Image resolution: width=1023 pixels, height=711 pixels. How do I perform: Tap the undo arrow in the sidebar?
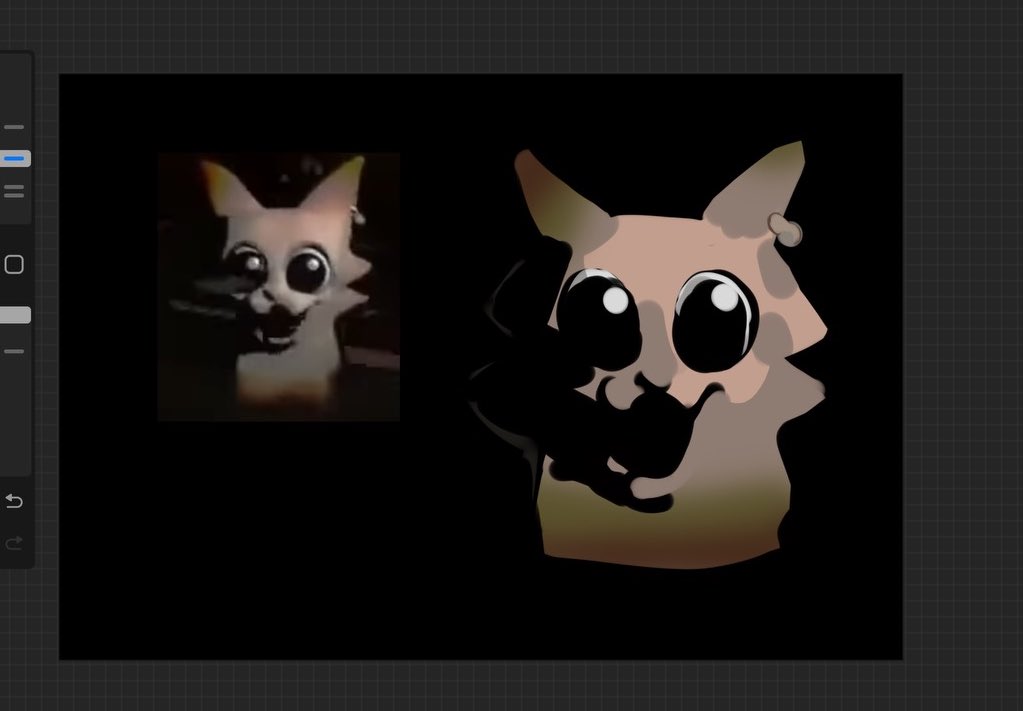[x=14, y=501]
